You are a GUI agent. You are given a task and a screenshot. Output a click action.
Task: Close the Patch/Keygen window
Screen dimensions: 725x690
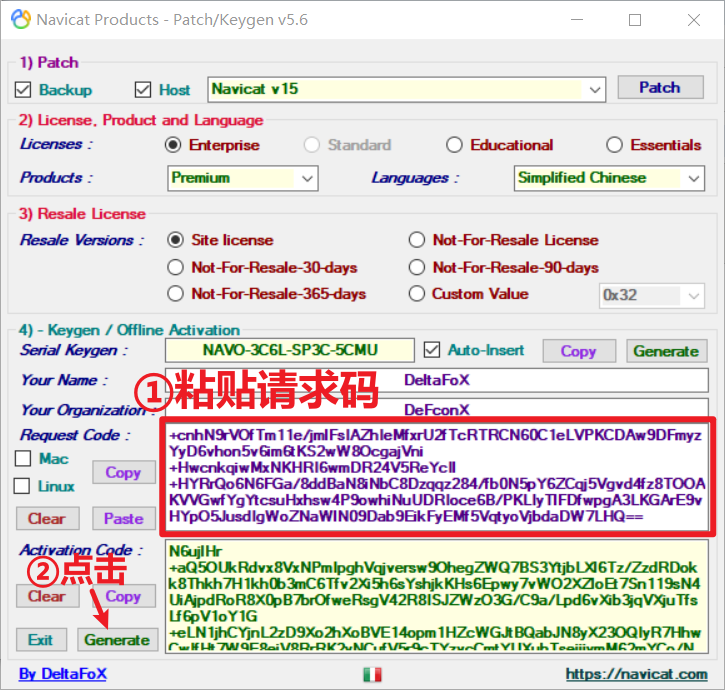[694, 20]
